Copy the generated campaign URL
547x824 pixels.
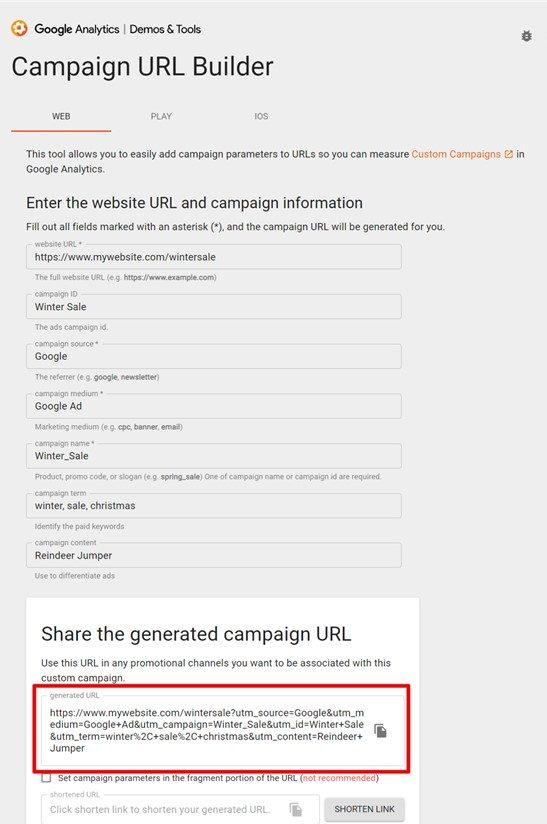(380, 730)
